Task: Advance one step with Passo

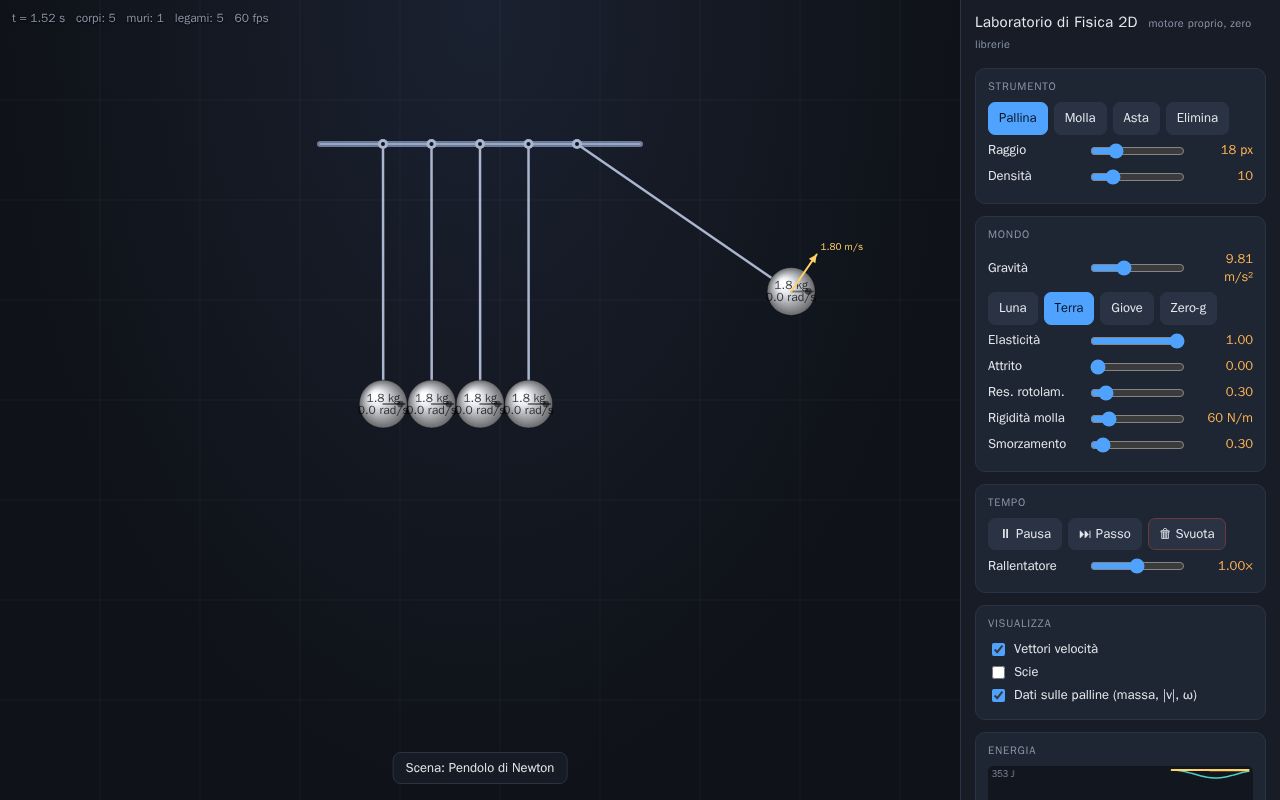Action: point(1105,534)
